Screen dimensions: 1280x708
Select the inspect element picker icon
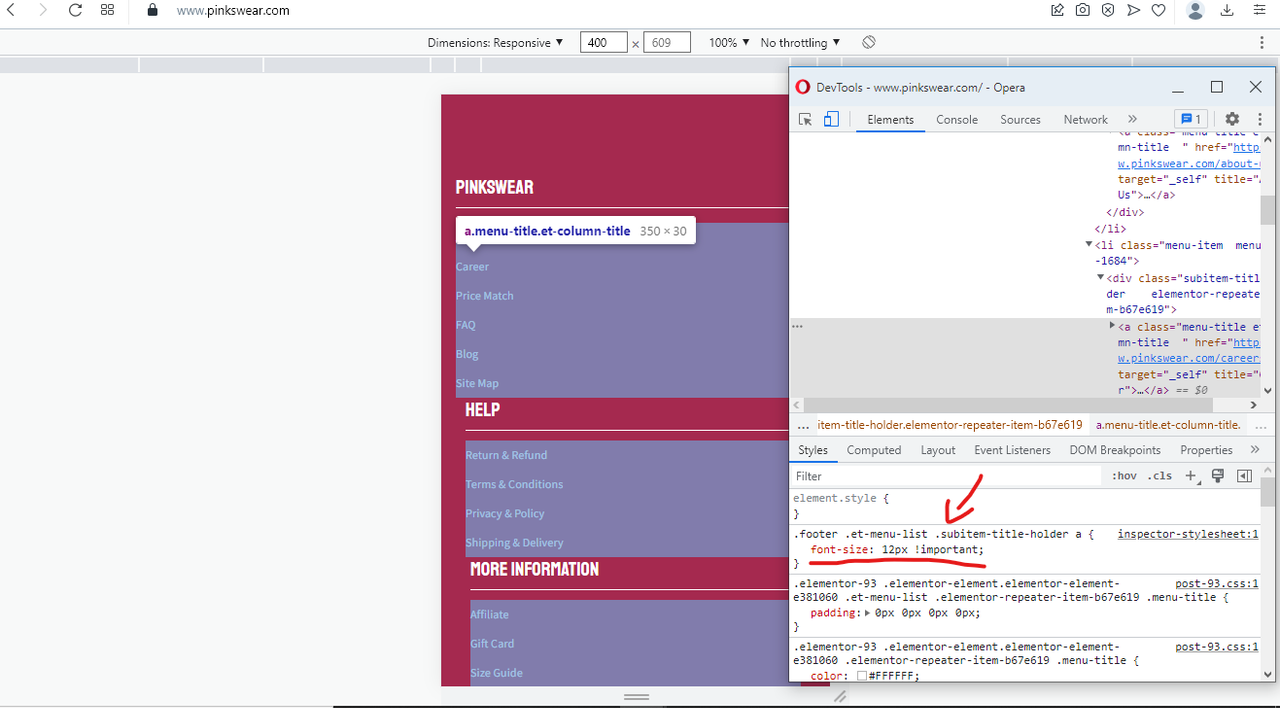tap(805, 119)
